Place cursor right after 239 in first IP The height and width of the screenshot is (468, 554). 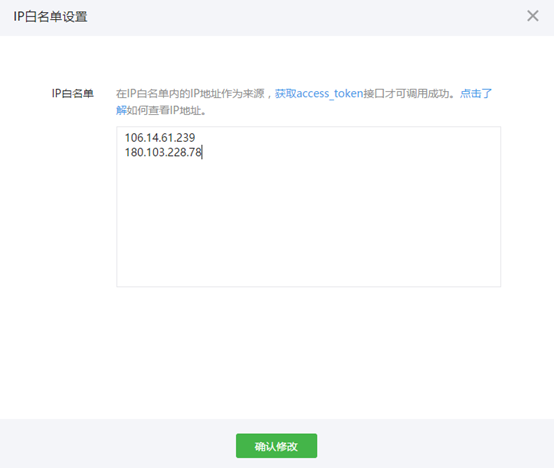click(x=196, y=137)
